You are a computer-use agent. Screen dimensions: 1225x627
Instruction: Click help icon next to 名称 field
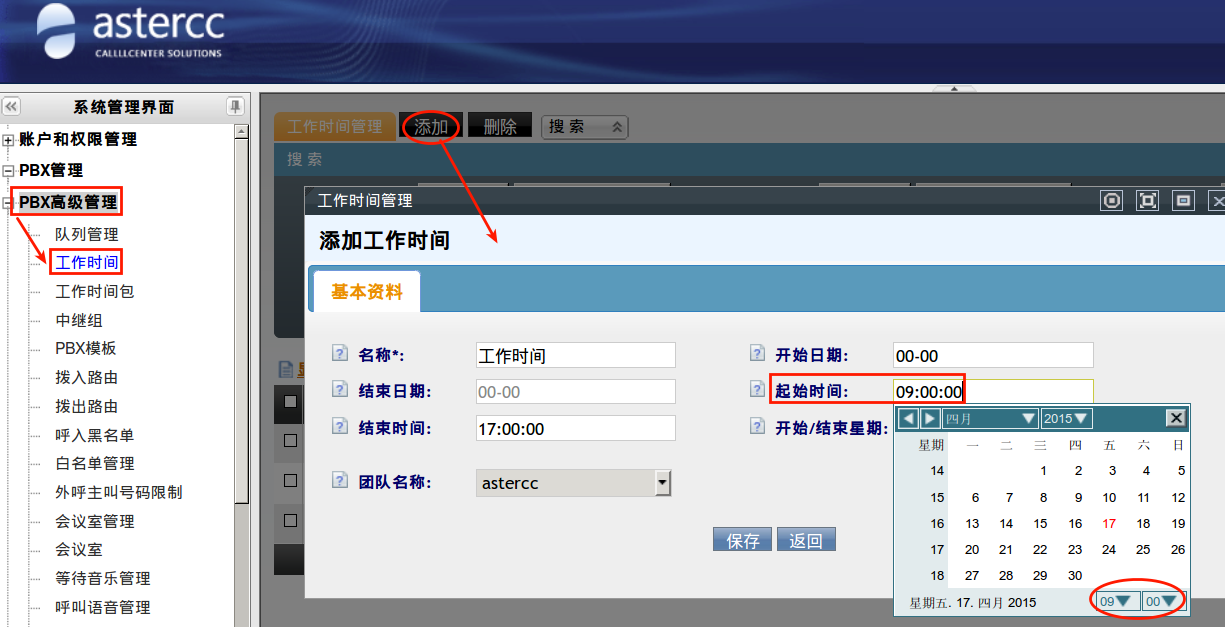[x=340, y=354]
